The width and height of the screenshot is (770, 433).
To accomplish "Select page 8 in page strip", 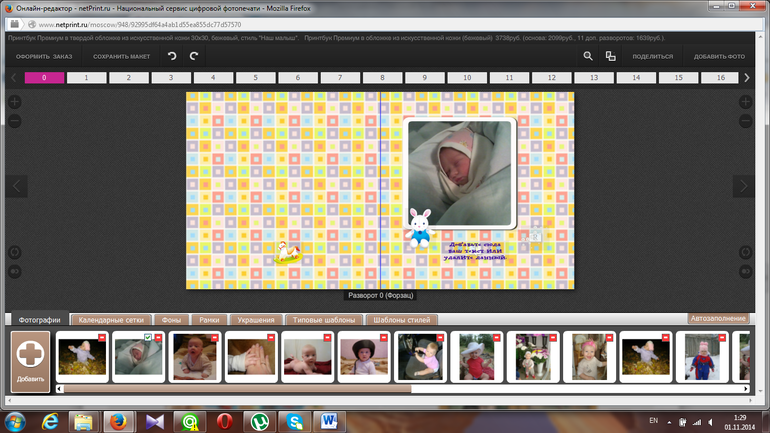I will [382, 77].
